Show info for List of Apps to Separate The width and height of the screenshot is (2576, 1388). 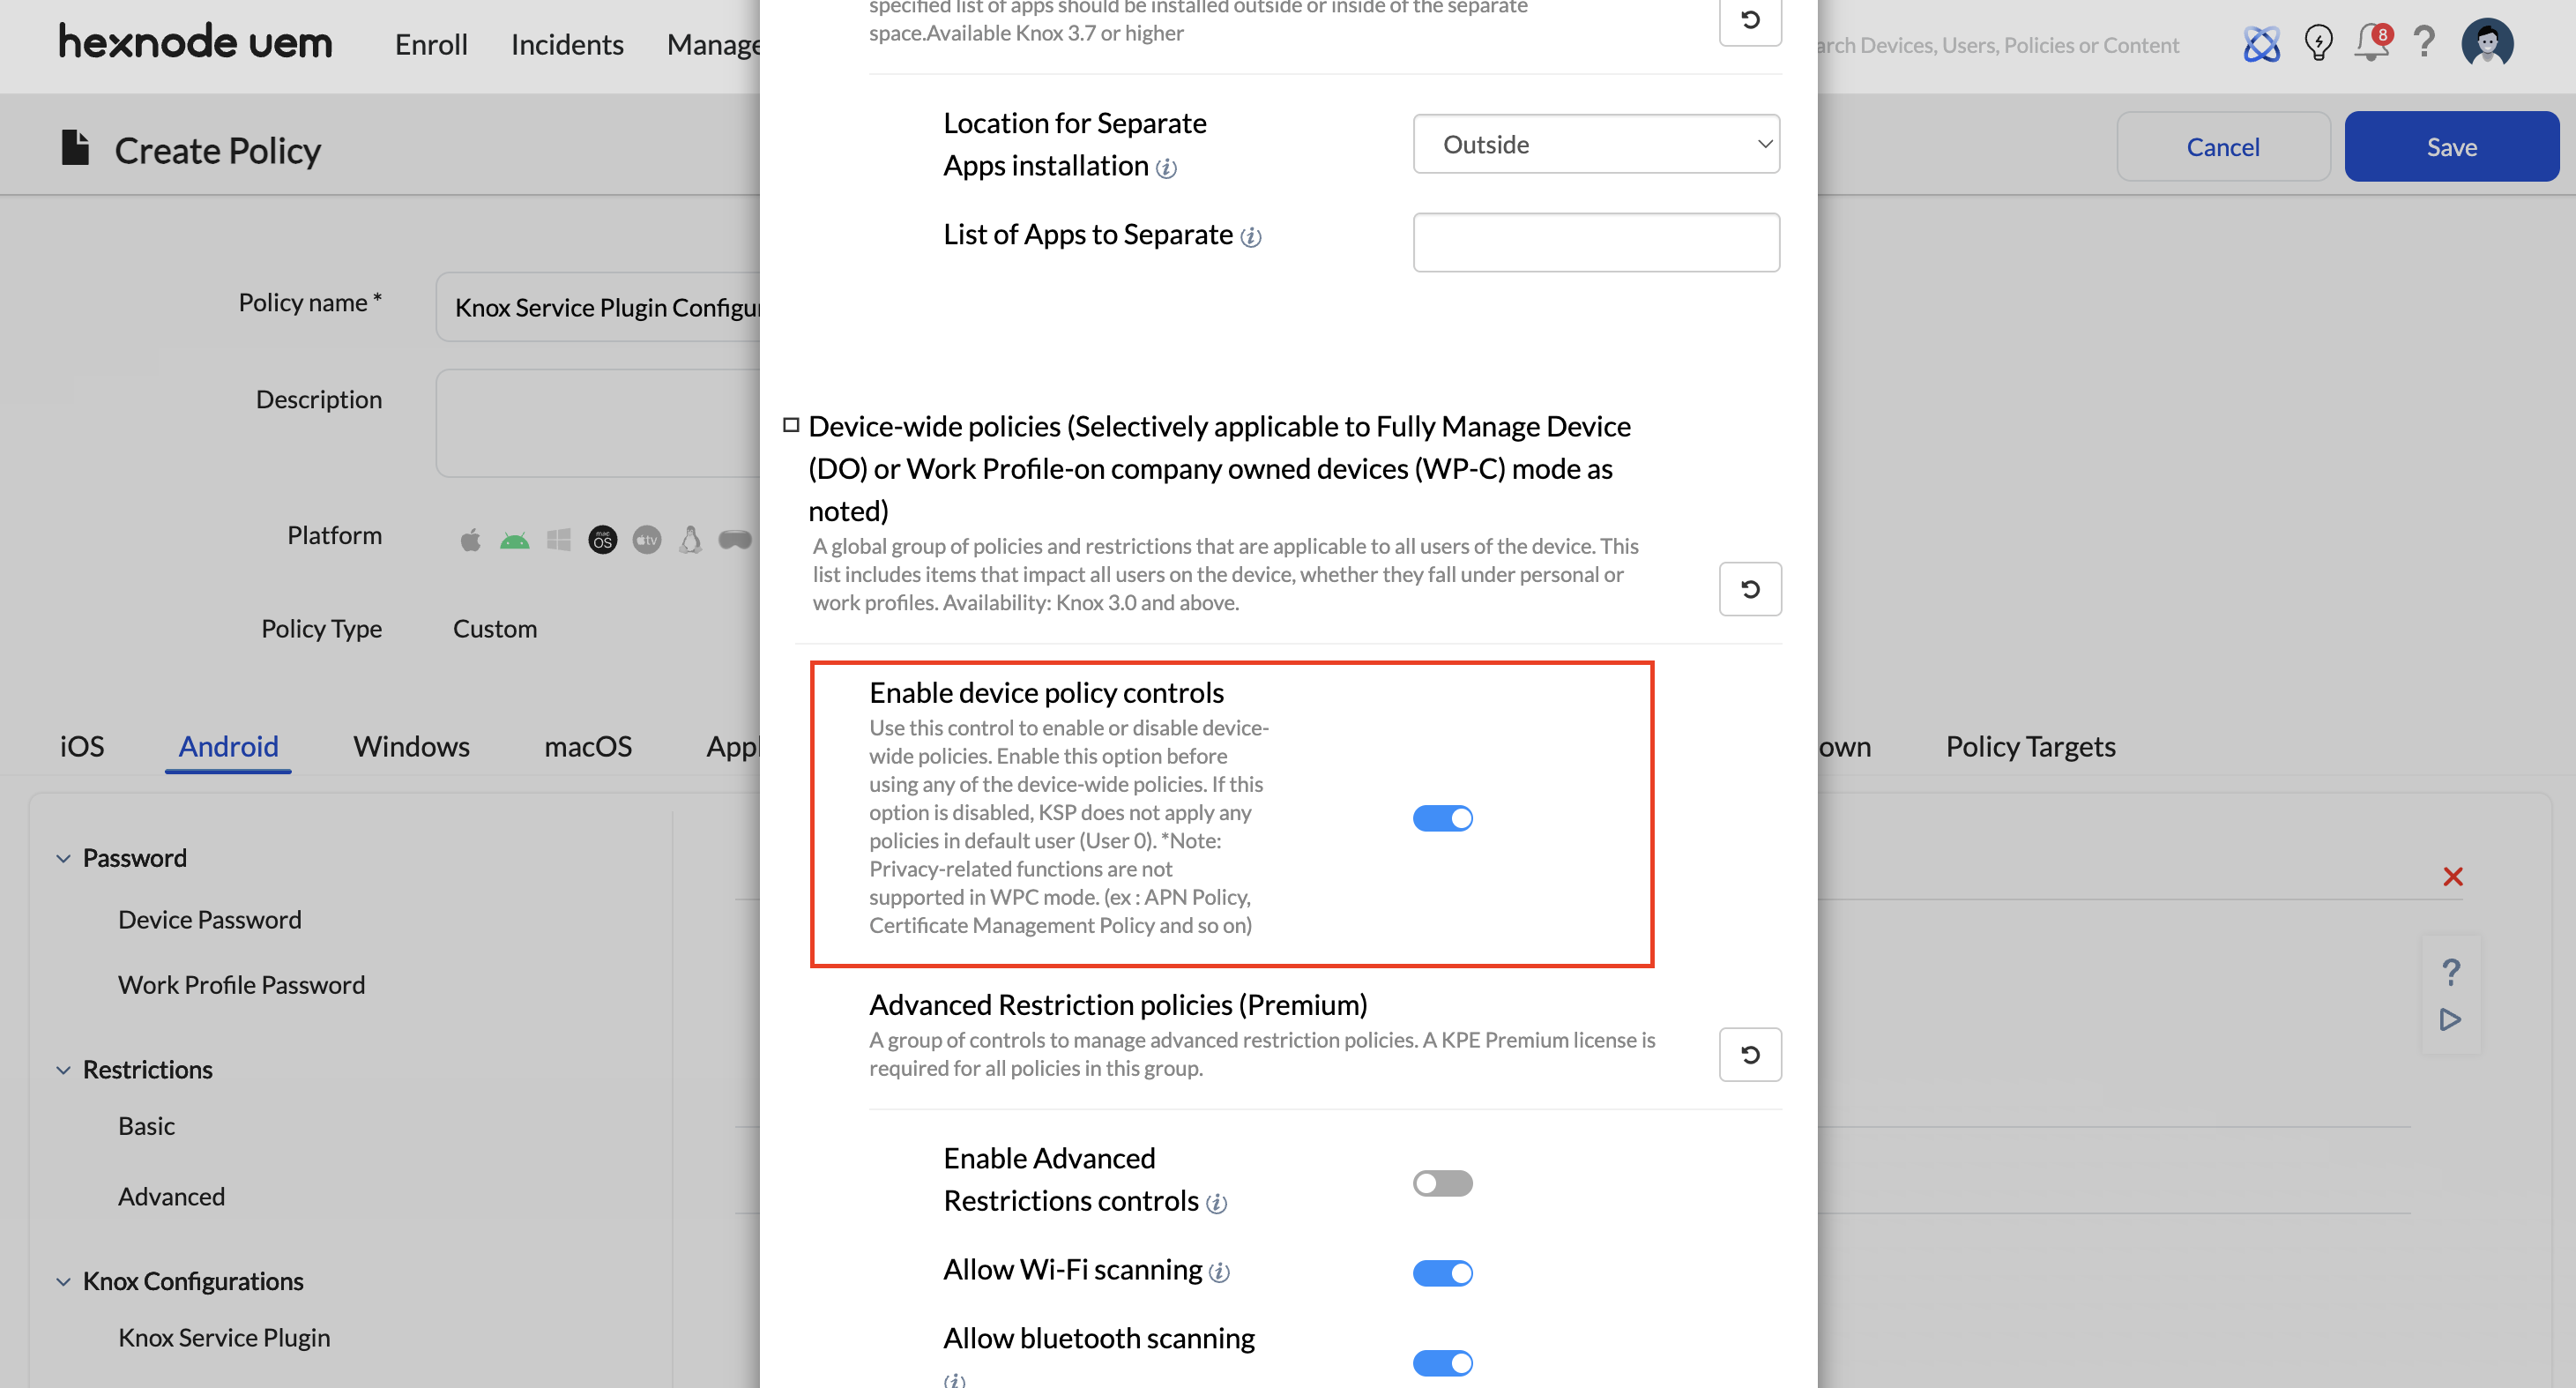pos(1250,237)
